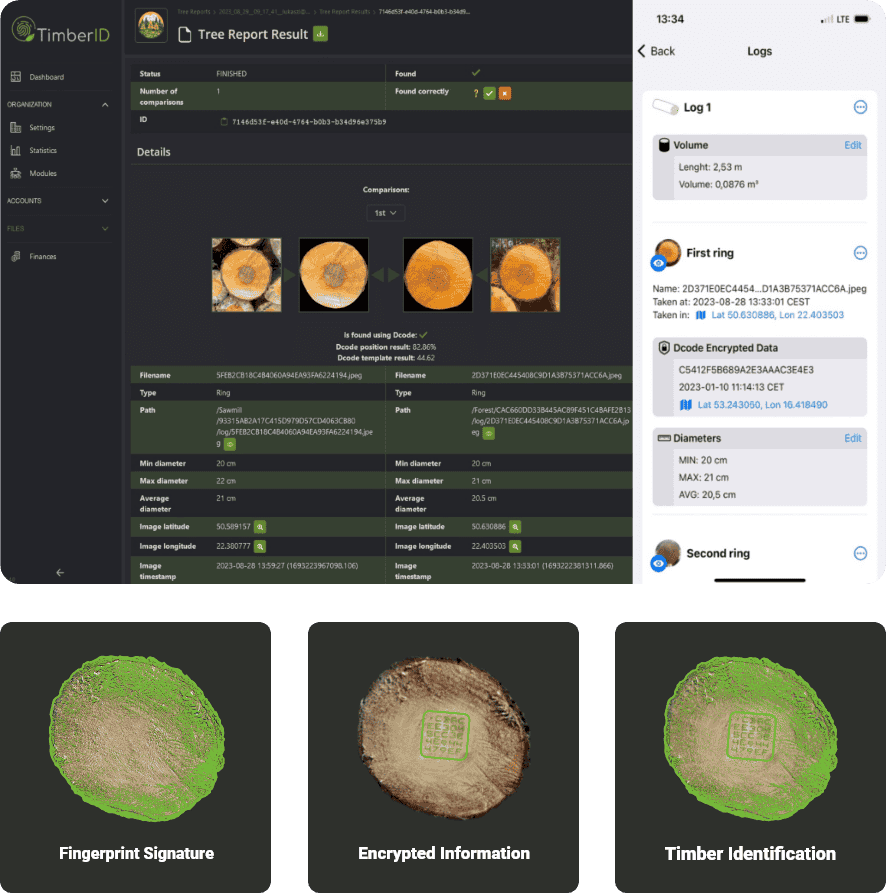This screenshot has width=886, height=893.
Task: Collapse sidebar with the left arrow
Action: point(60,572)
